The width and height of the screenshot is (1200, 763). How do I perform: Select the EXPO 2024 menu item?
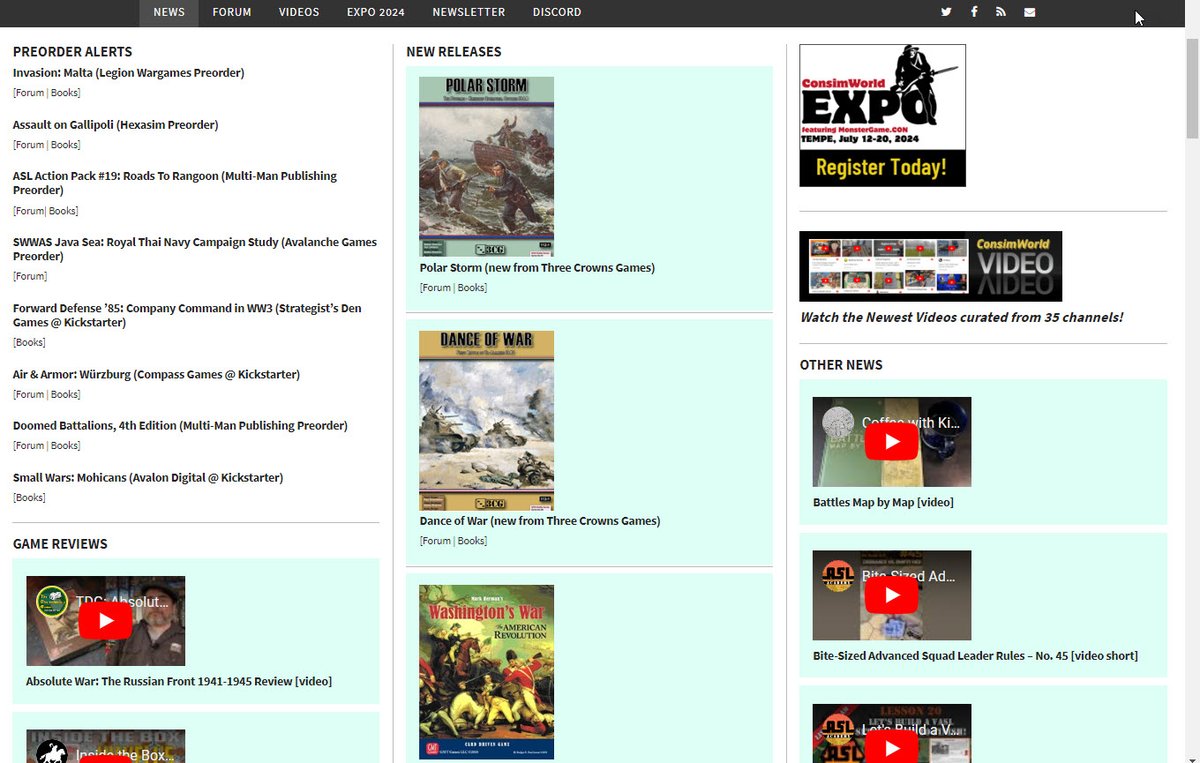coord(375,12)
